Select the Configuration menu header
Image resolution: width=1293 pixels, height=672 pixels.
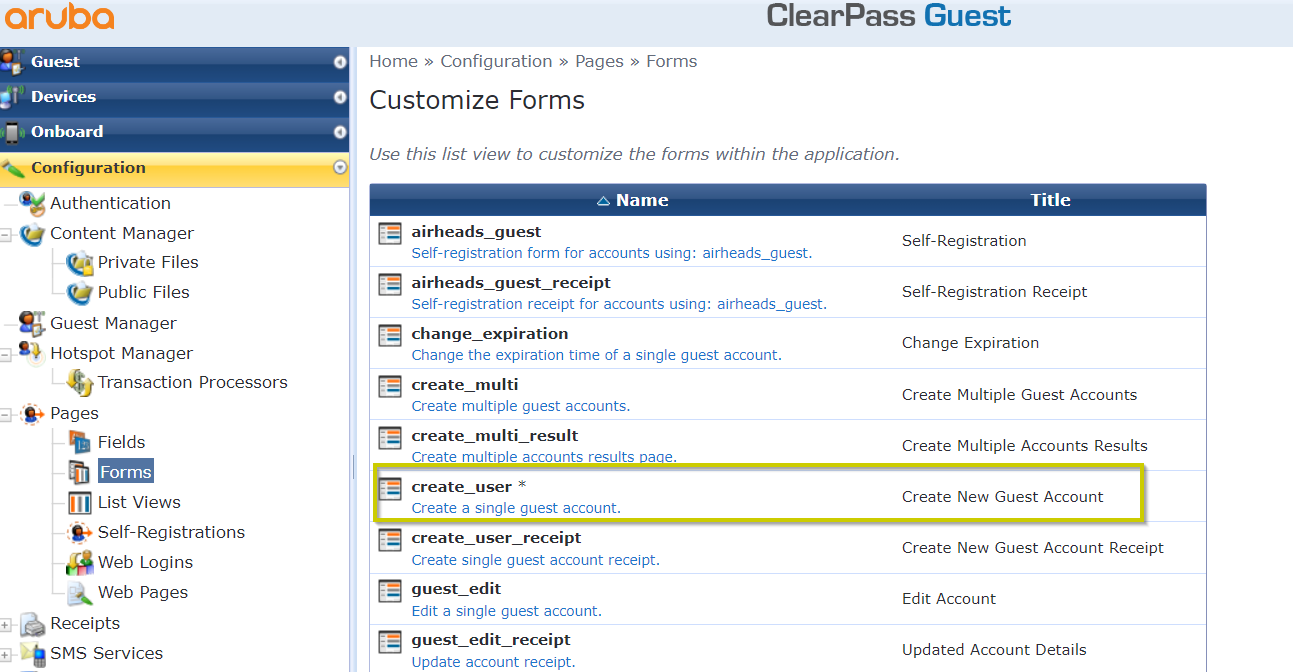pyautogui.click(x=174, y=168)
